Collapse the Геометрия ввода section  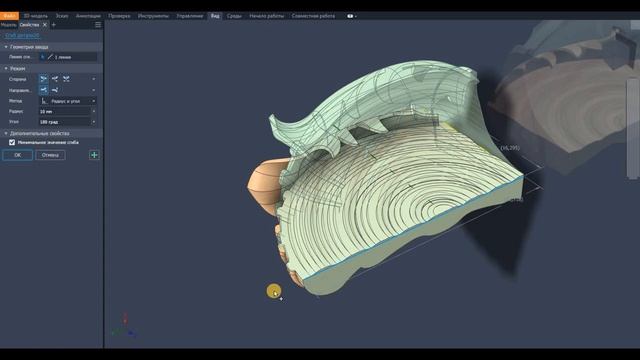(6, 47)
